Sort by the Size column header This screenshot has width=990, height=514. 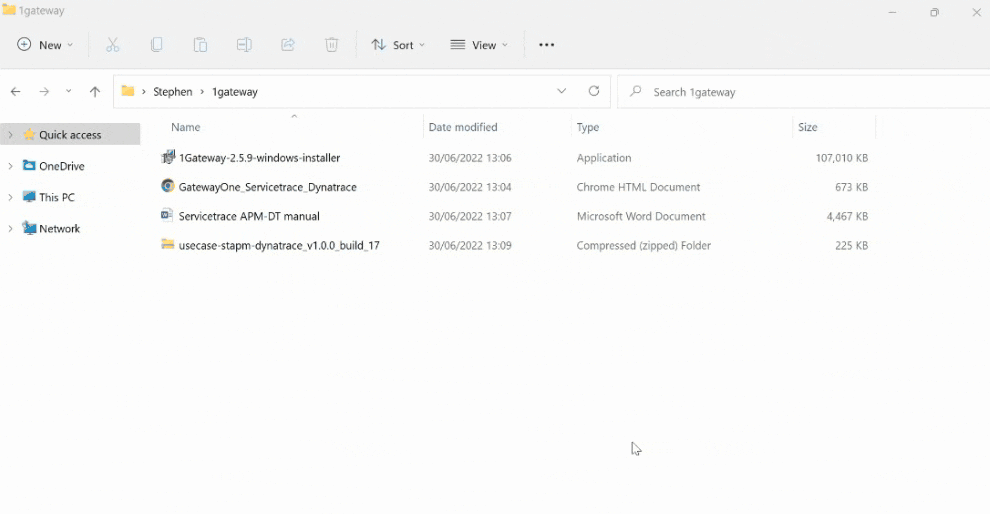point(808,127)
